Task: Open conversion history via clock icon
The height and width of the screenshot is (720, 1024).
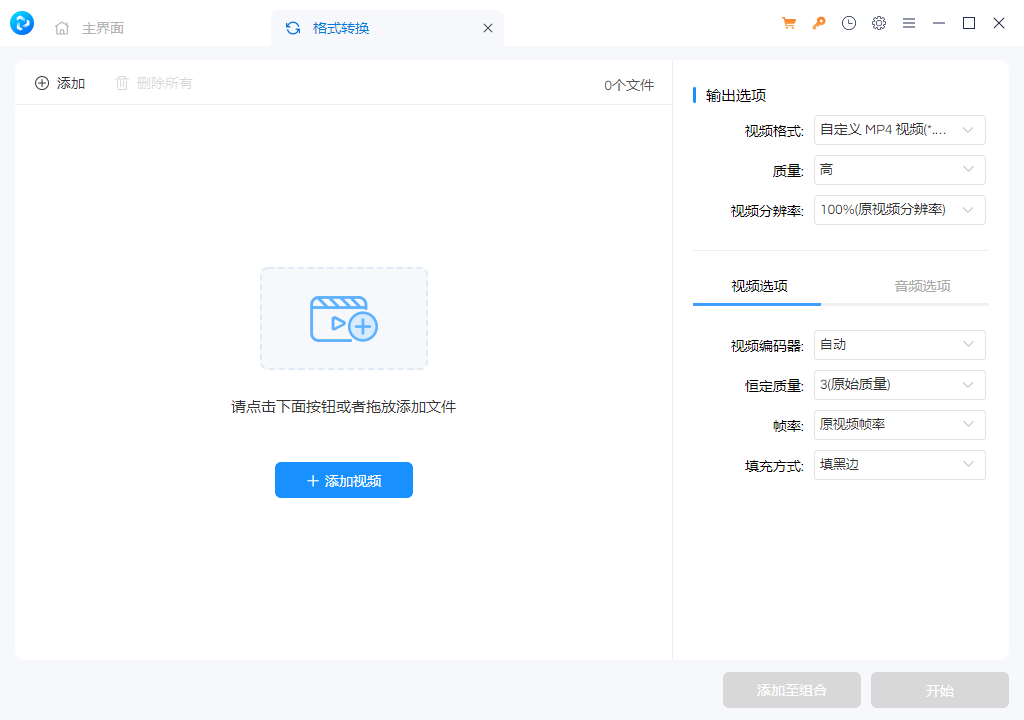Action: [849, 22]
